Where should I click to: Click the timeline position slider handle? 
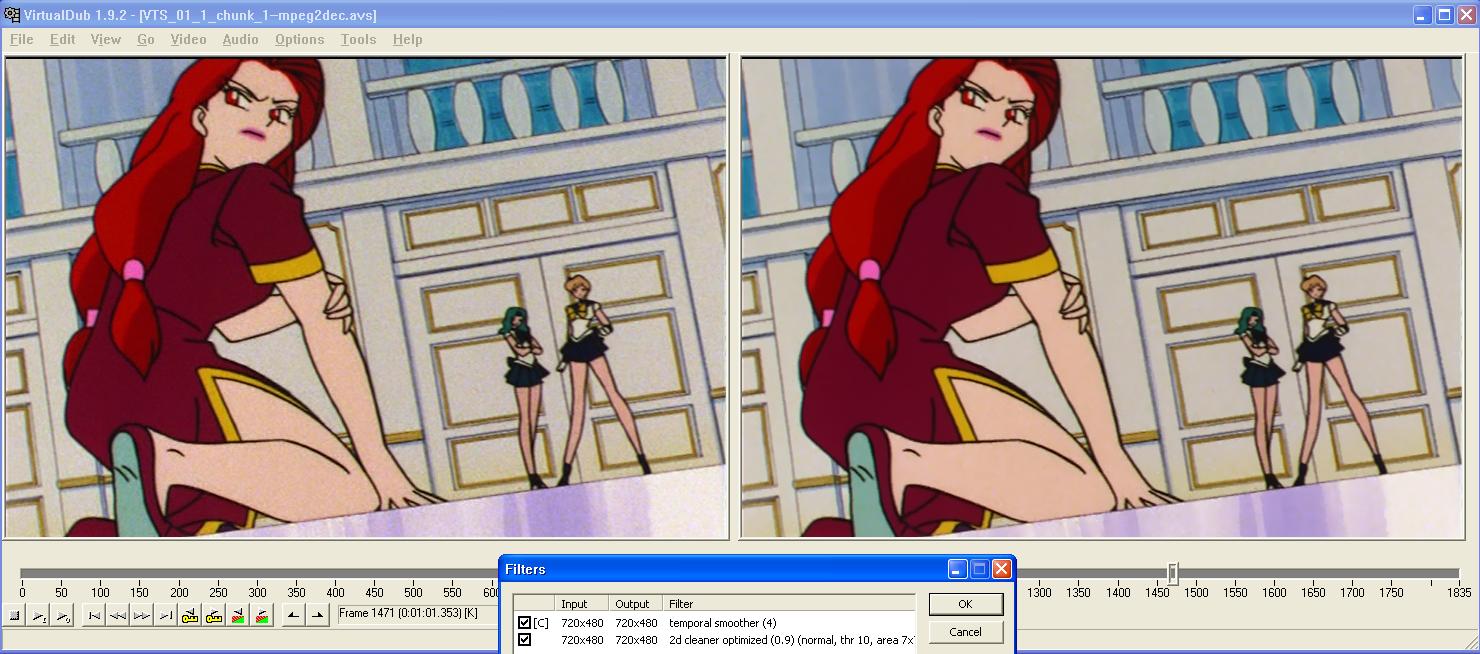1173,573
